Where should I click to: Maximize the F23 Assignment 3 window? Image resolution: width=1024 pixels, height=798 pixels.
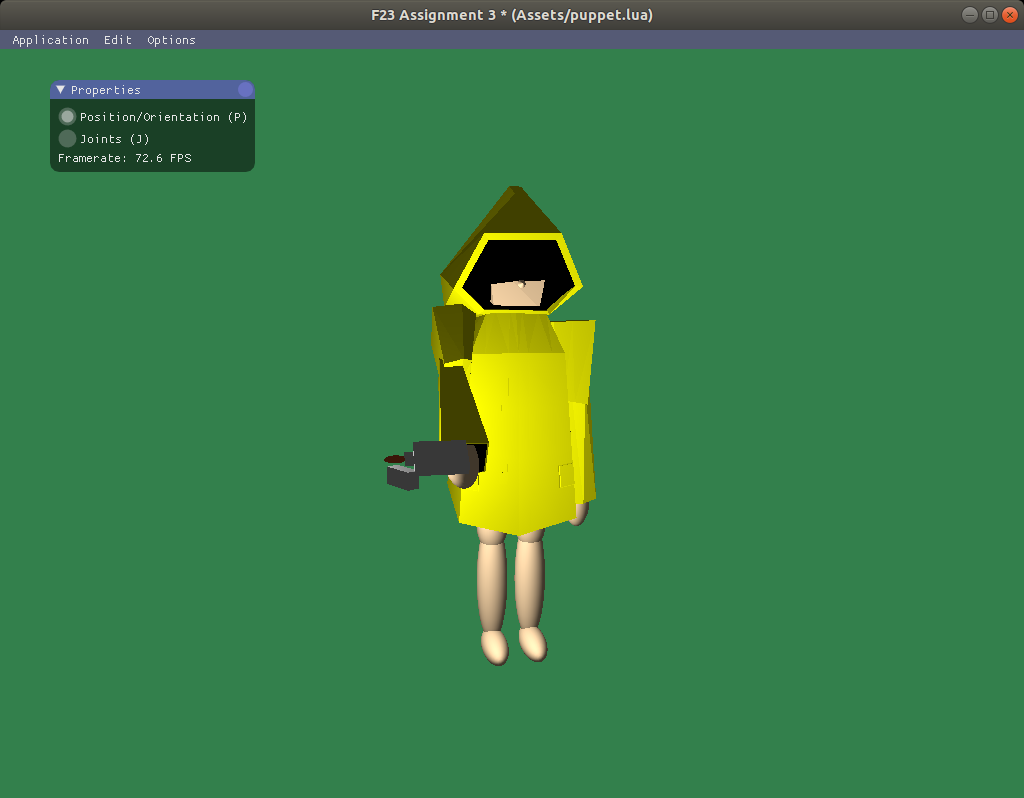(990, 14)
